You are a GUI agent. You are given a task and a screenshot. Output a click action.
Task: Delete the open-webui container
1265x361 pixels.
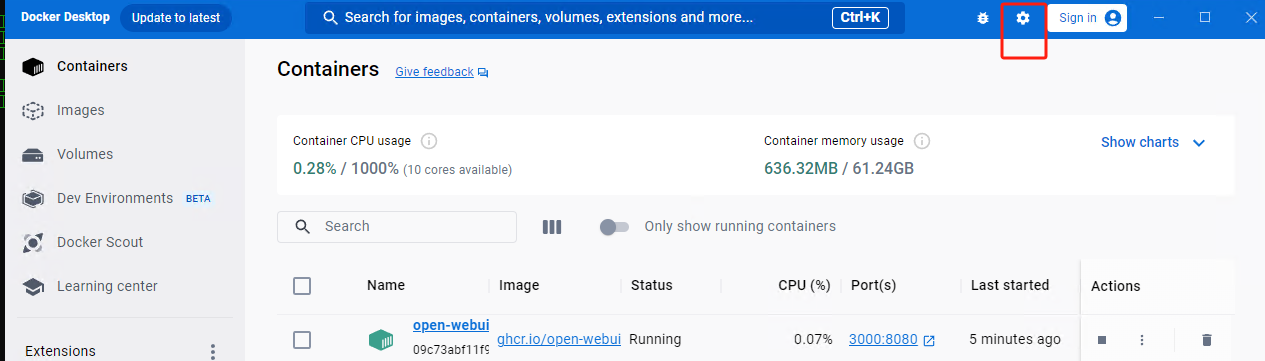(x=1206, y=340)
